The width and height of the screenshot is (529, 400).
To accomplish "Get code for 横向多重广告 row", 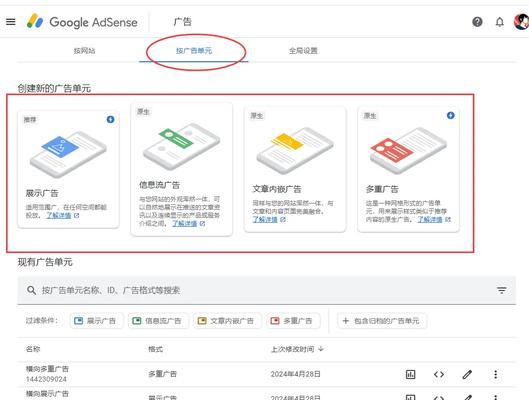I will click(x=439, y=374).
